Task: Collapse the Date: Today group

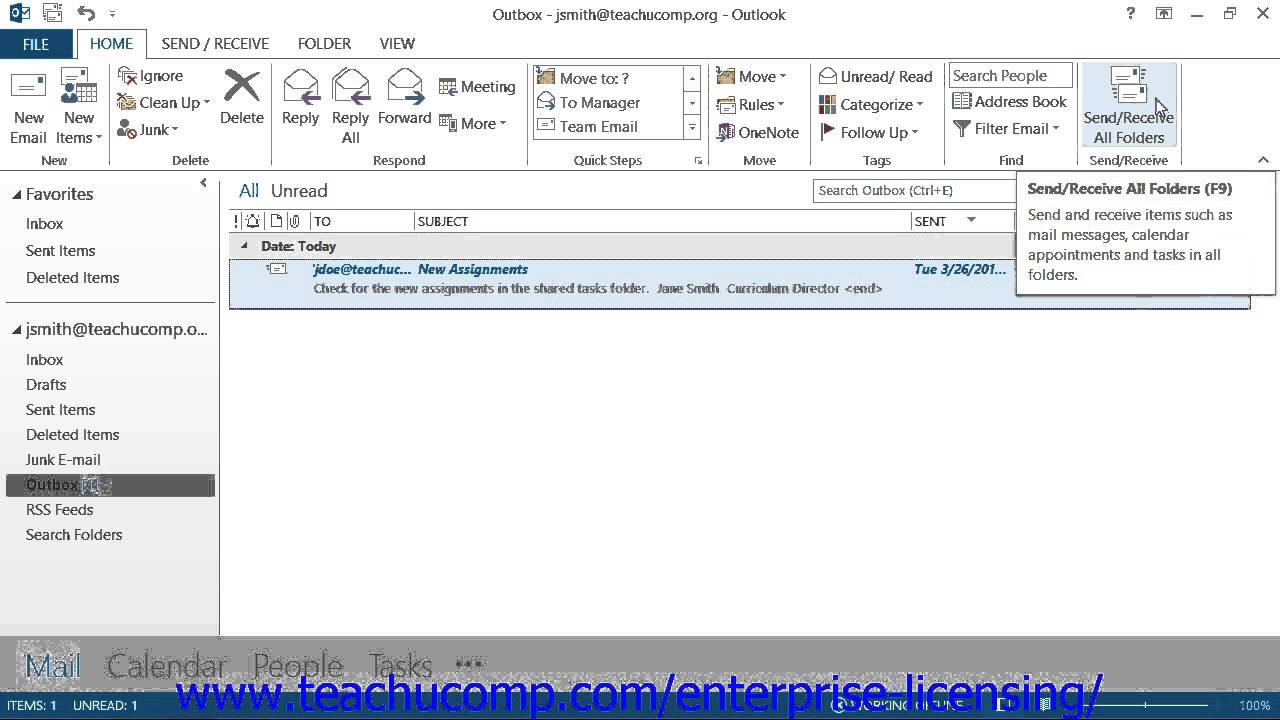Action: pos(244,246)
